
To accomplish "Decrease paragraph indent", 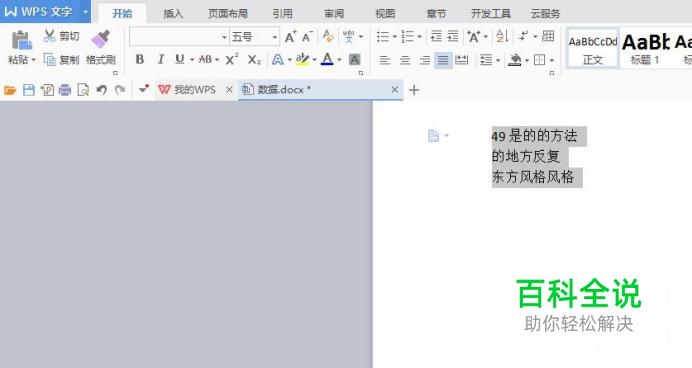I will coord(436,36).
